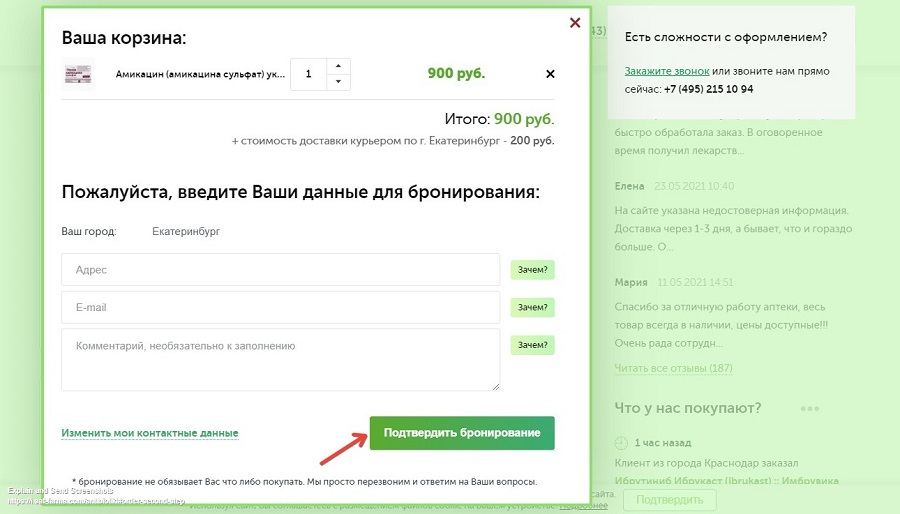Viewport: 900px width, 514px height.
Task: Click the Комментарий text area
Action: click(280, 359)
